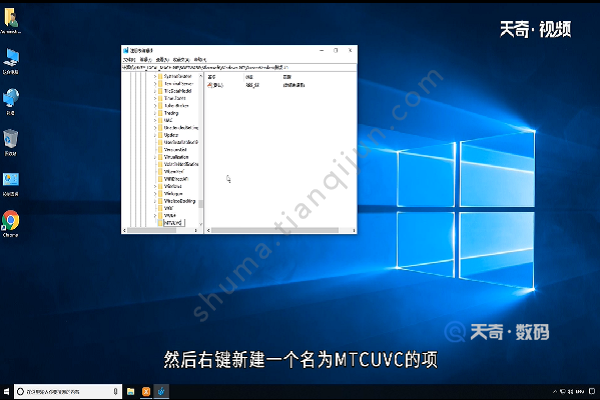The image size is (600, 400).
Task: Click the new MTCUVC folder icon
Action: tap(160, 223)
